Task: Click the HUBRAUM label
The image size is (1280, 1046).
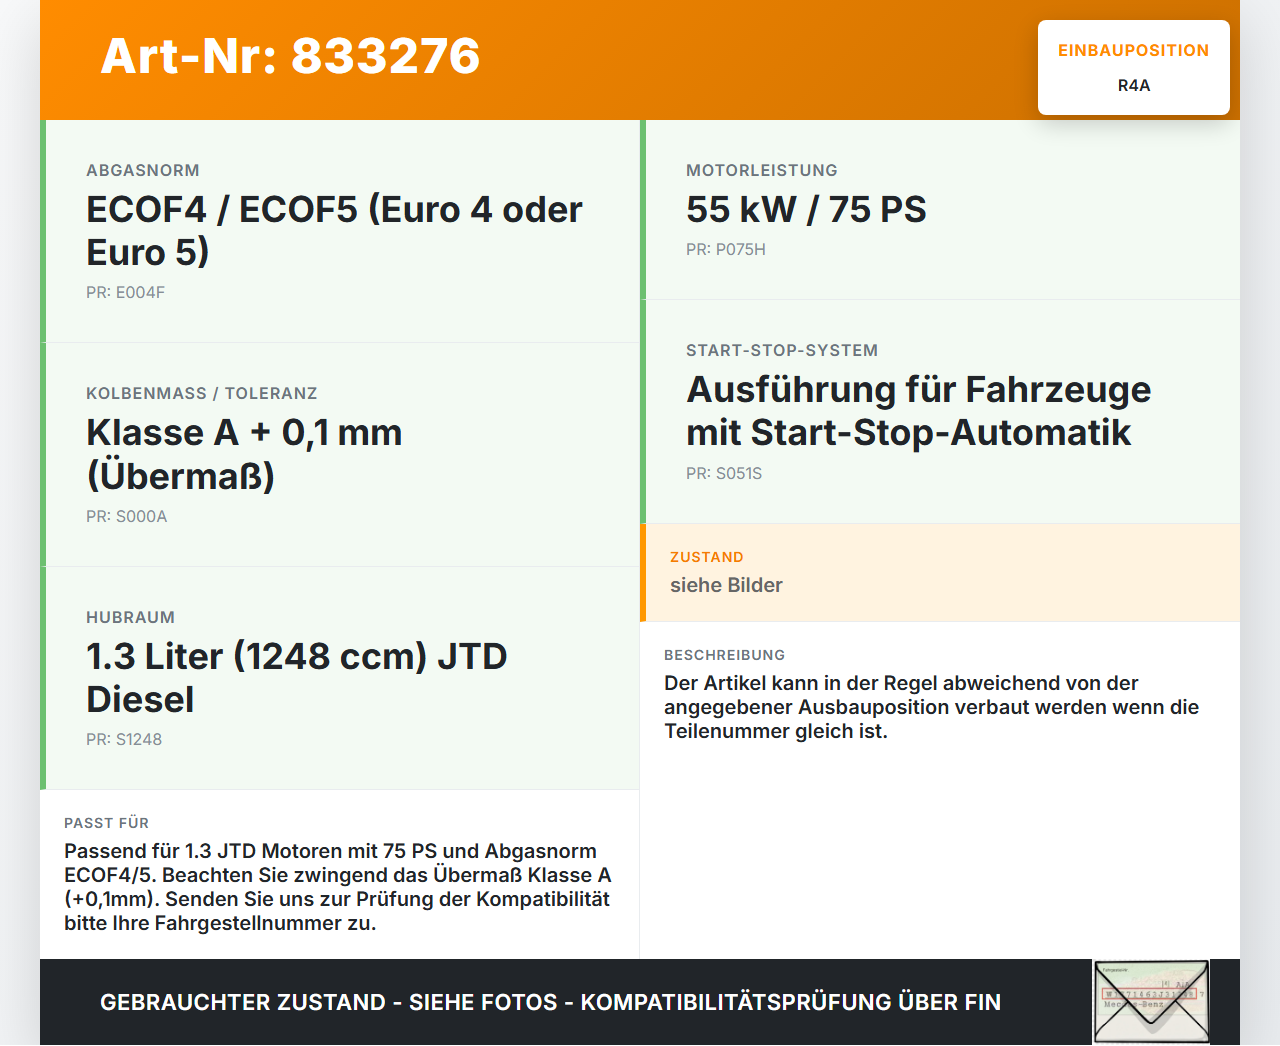Action: [130, 618]
